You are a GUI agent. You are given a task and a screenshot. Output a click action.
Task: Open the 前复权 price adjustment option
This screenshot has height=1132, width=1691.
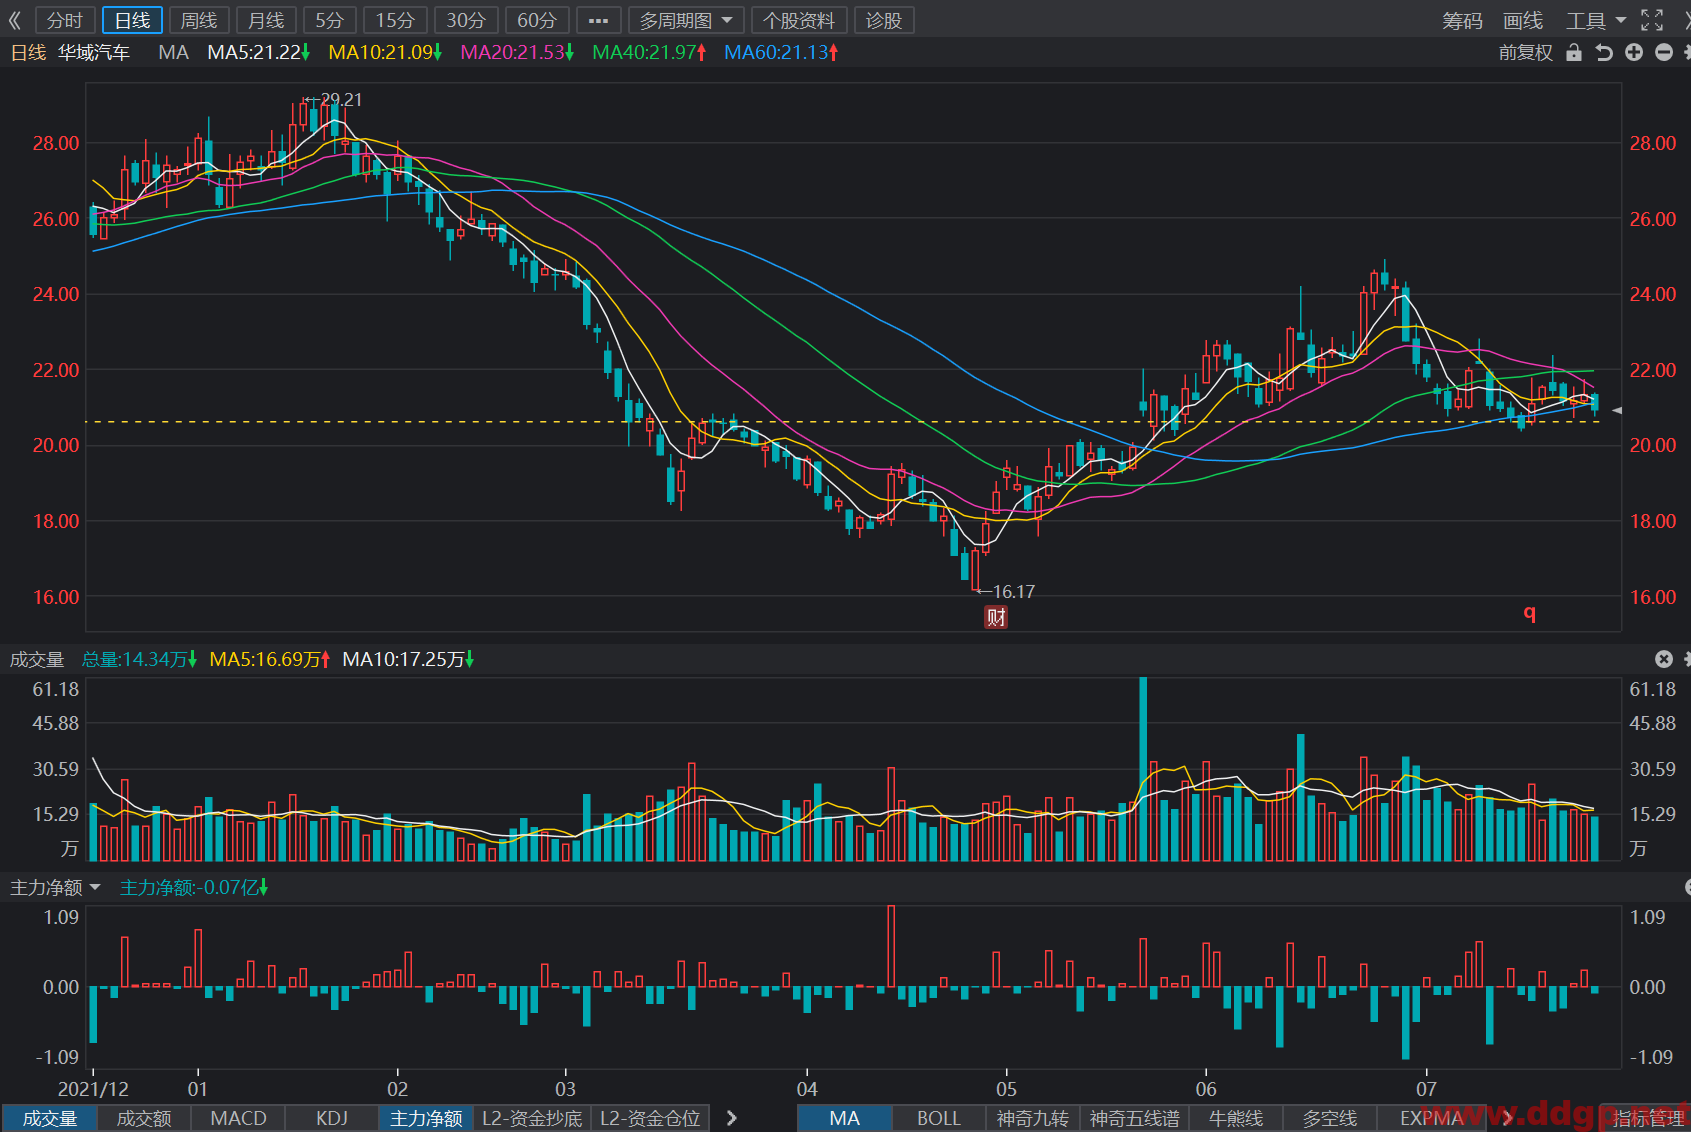click(x=1525, y=52)
